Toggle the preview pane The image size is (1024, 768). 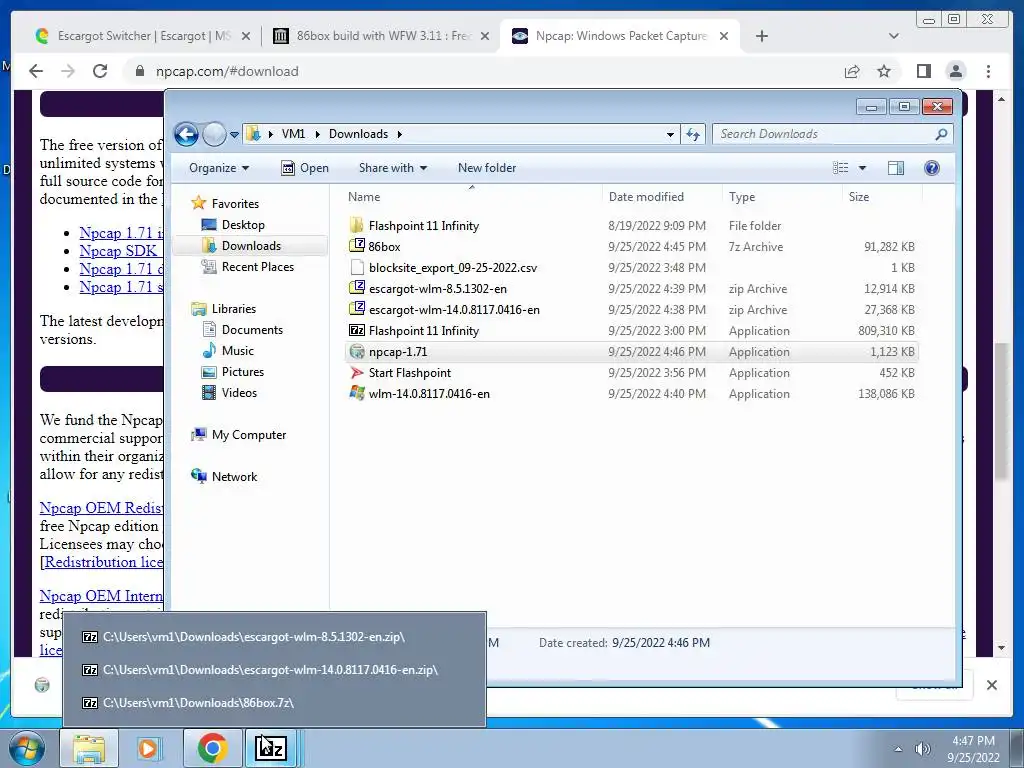[896, 168]
